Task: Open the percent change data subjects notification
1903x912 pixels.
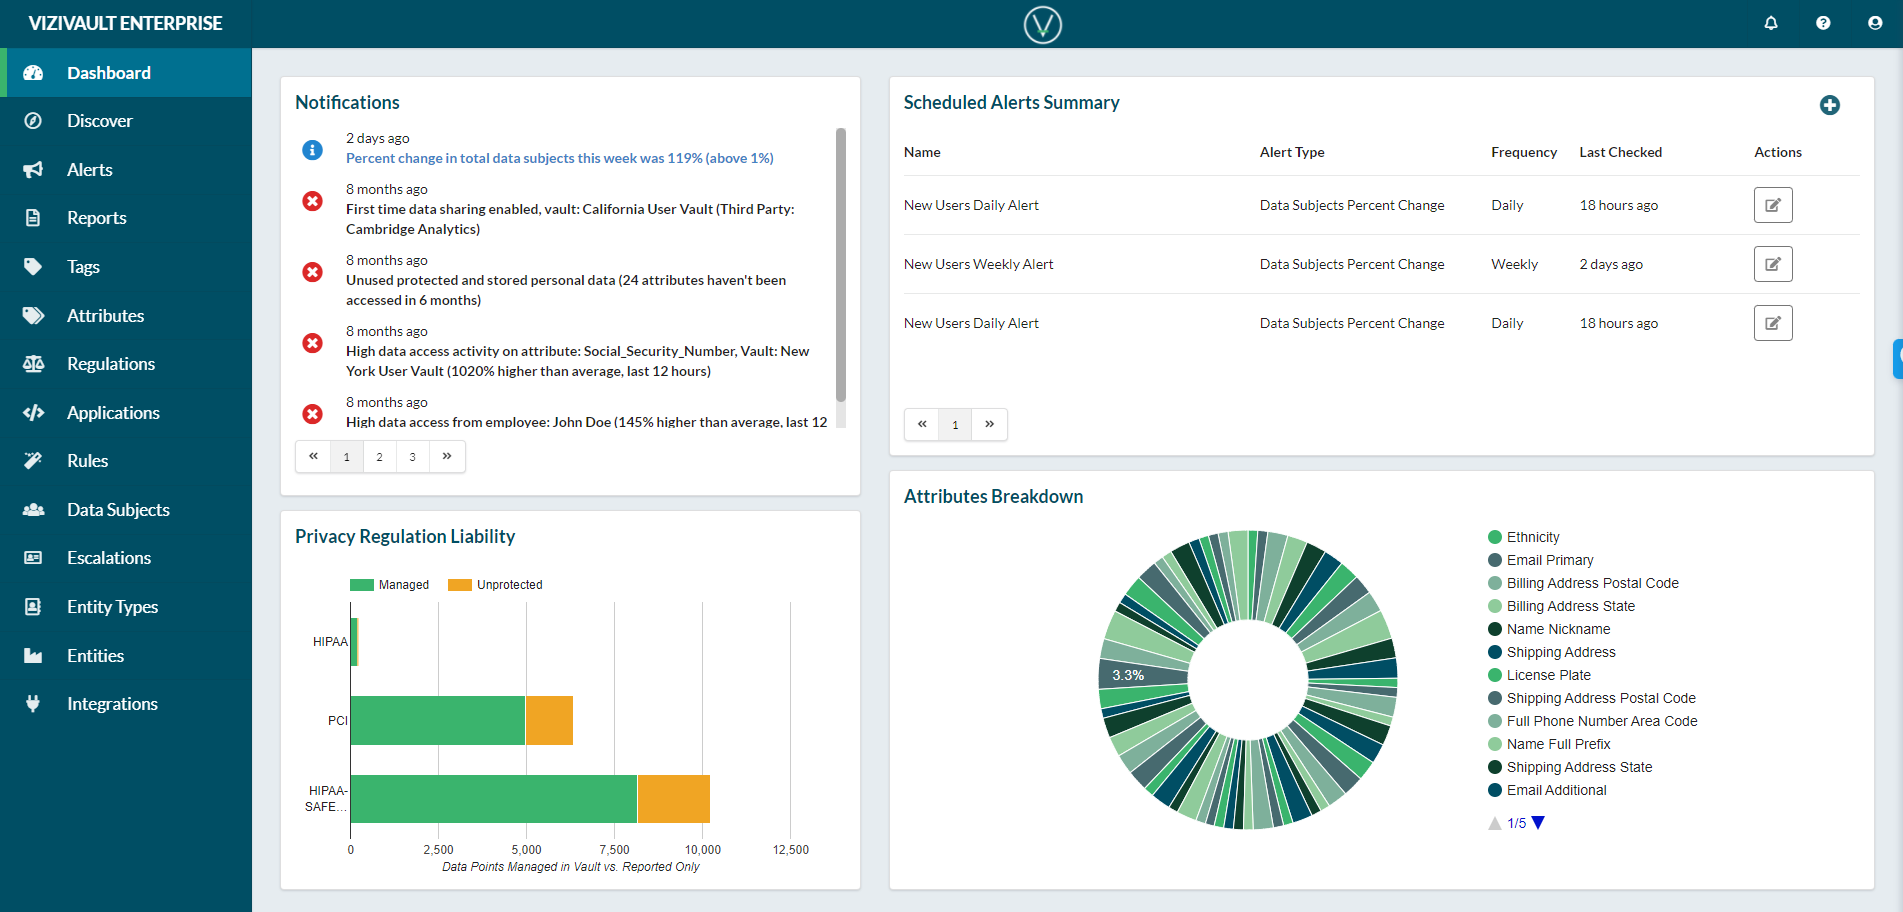Action: pos(559,158)
